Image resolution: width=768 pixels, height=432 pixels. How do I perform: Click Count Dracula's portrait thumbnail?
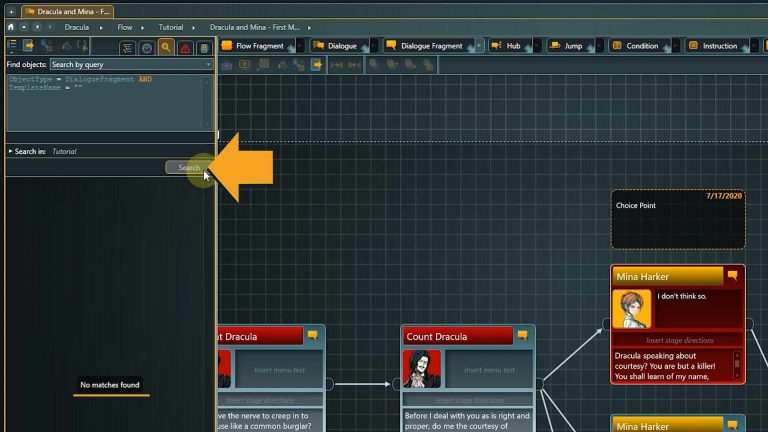click(x=422, y=368)
